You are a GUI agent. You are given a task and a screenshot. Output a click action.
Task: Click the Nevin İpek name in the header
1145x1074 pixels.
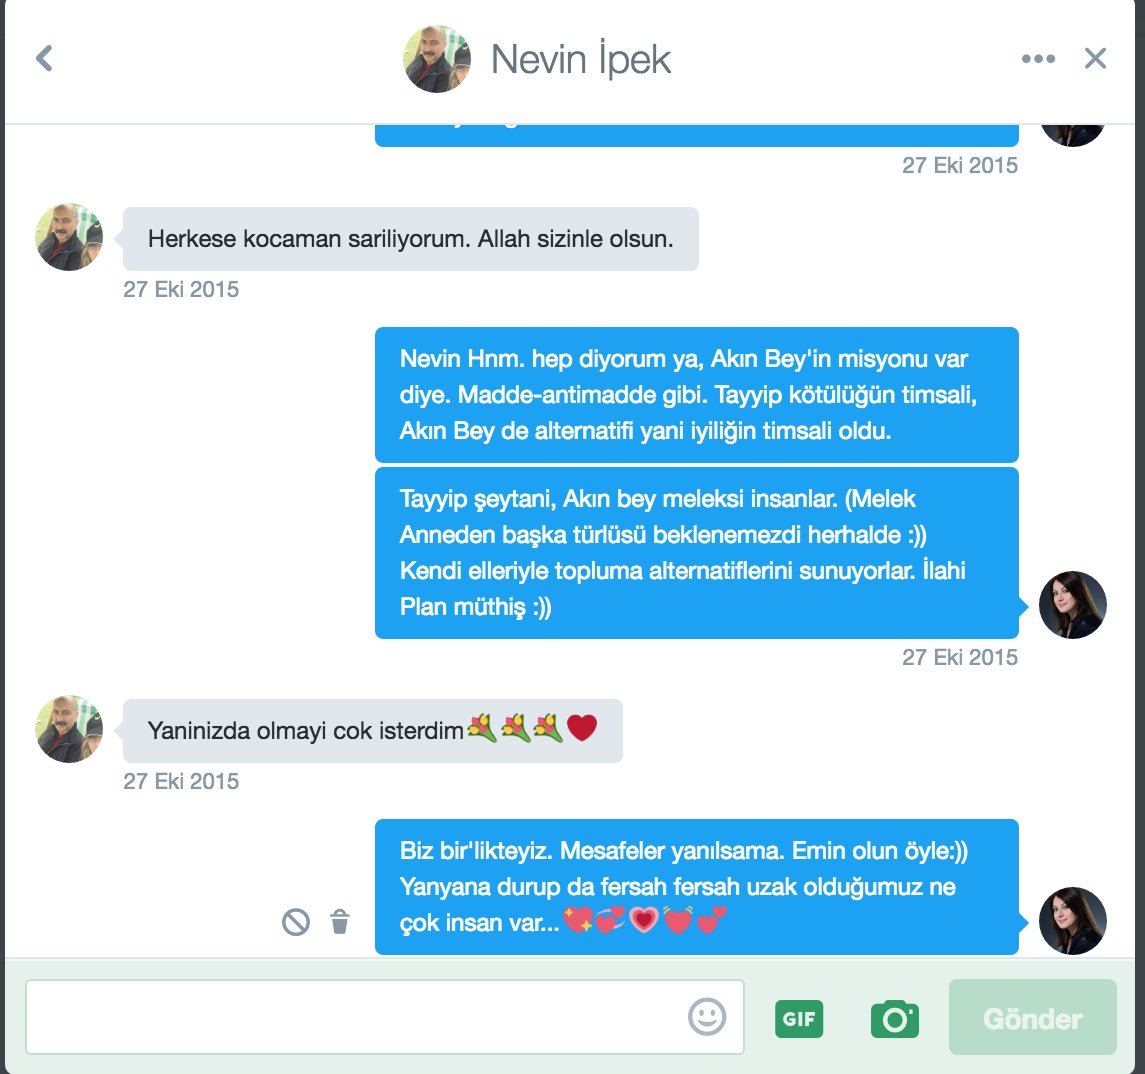pyautogui.click(x=581, y=60)
